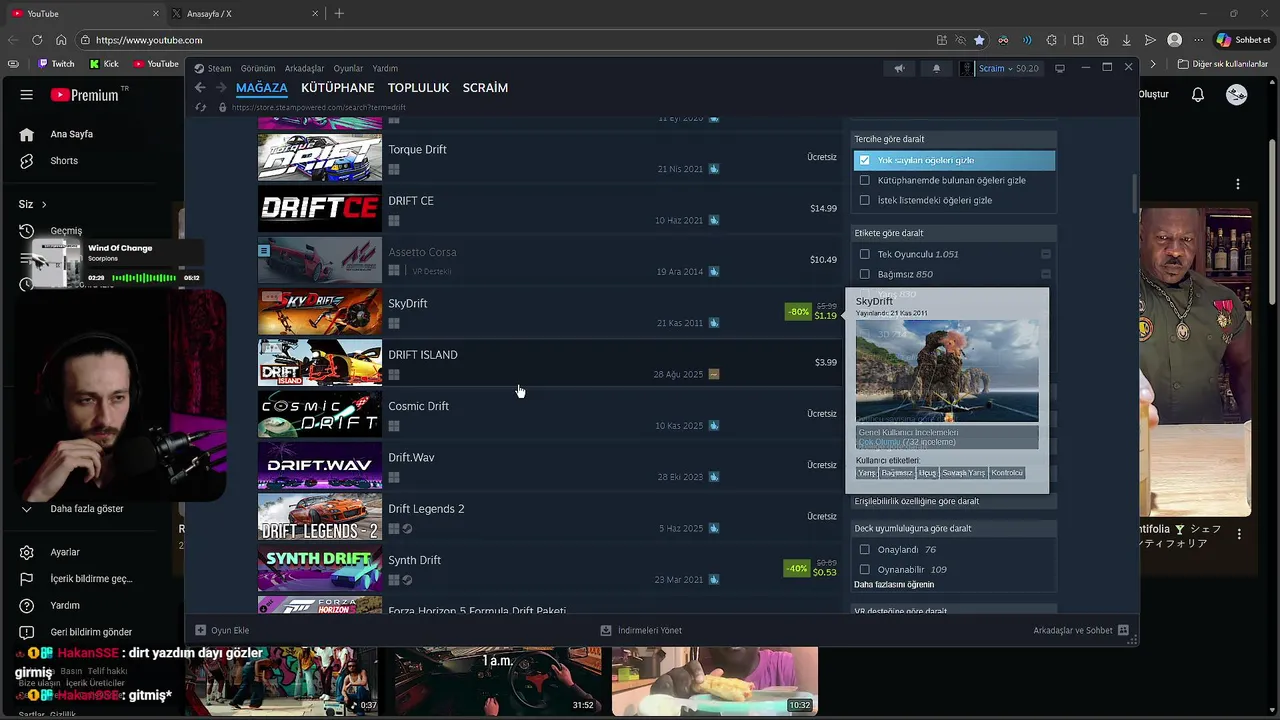
Task: Switch to the KÜTÜPHANE tab
Action: pyautogui.click(x=338, y=88)
